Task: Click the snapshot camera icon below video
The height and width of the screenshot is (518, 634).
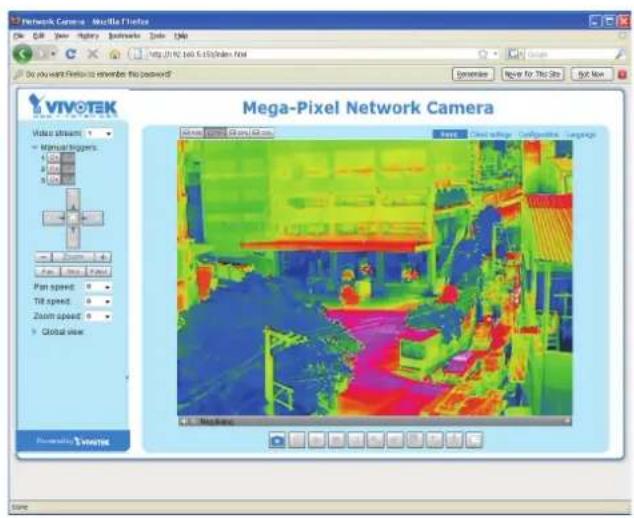Action: tap(277, 440)
